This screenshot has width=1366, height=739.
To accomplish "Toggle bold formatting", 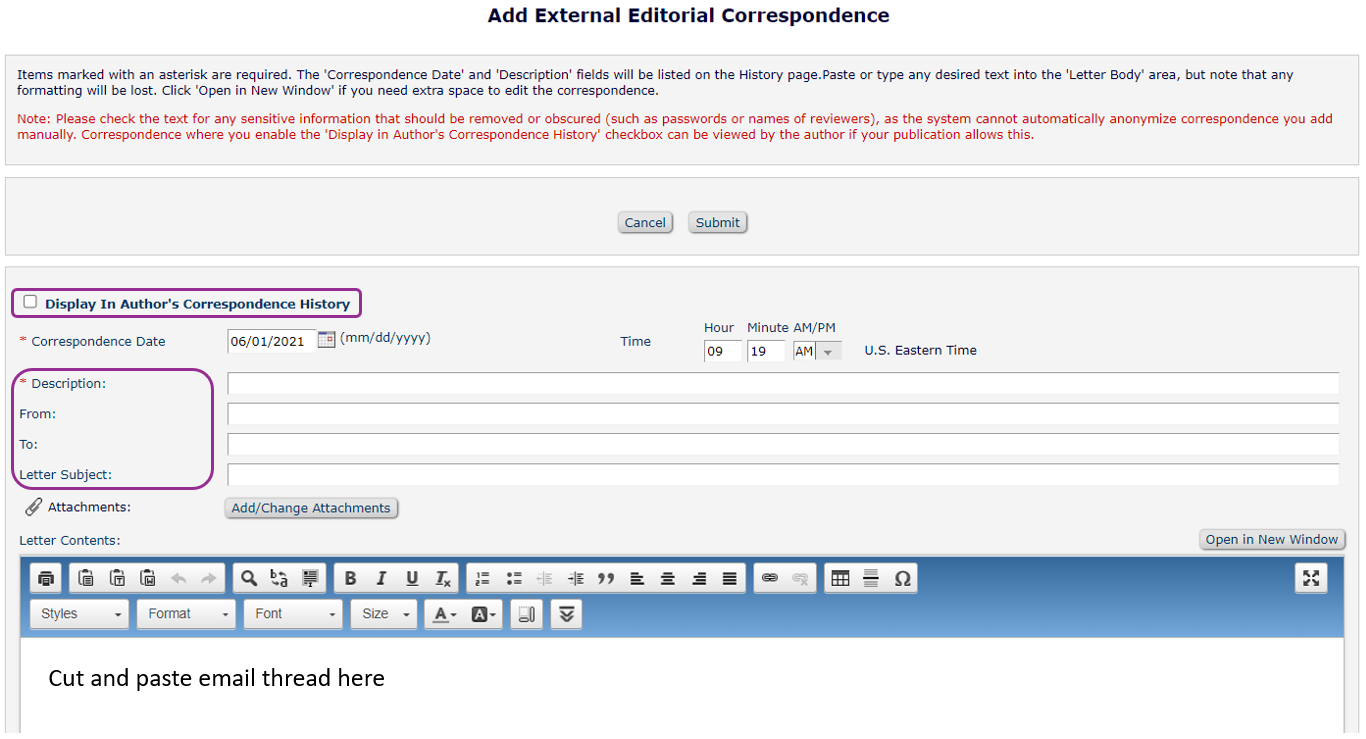I will (x=350, y=579).
